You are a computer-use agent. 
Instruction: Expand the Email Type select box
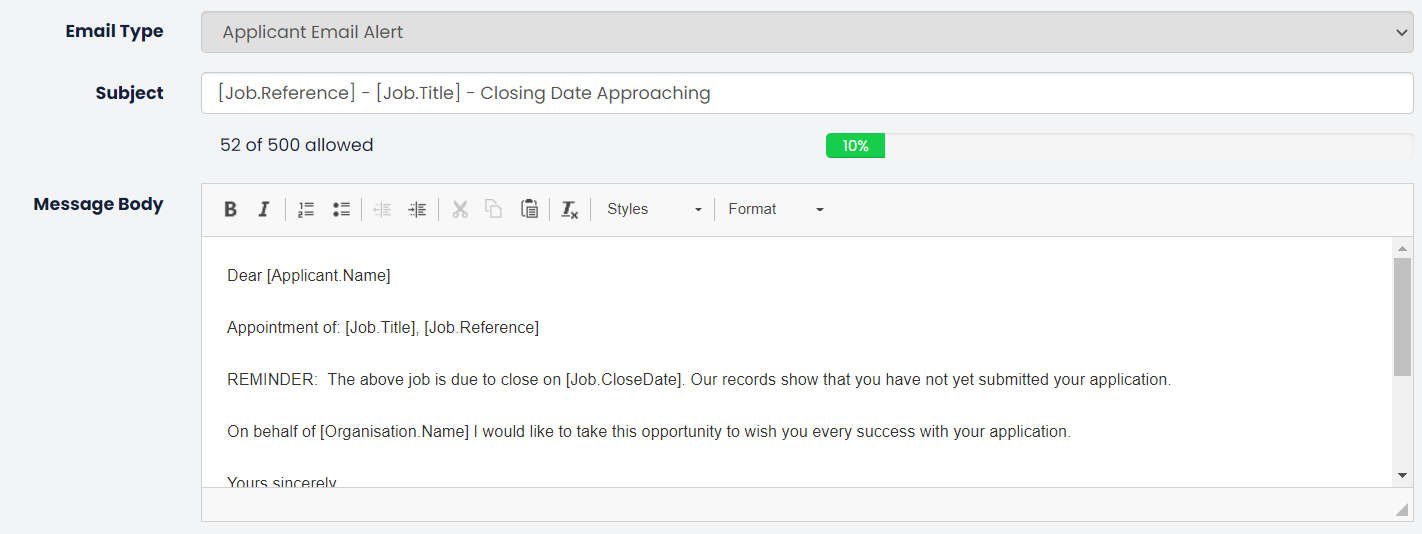807,32
